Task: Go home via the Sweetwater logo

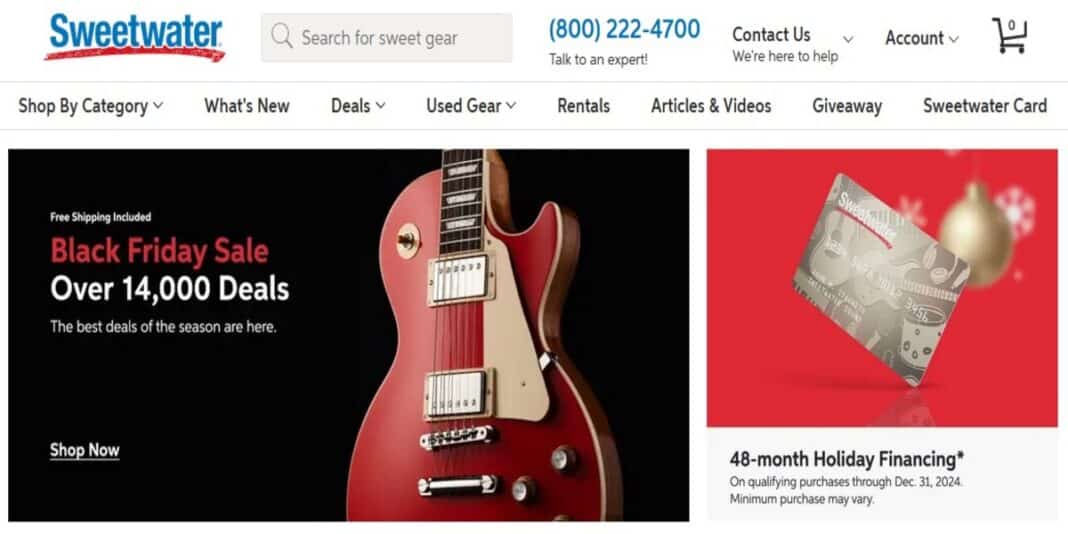Action: [135, 37]
